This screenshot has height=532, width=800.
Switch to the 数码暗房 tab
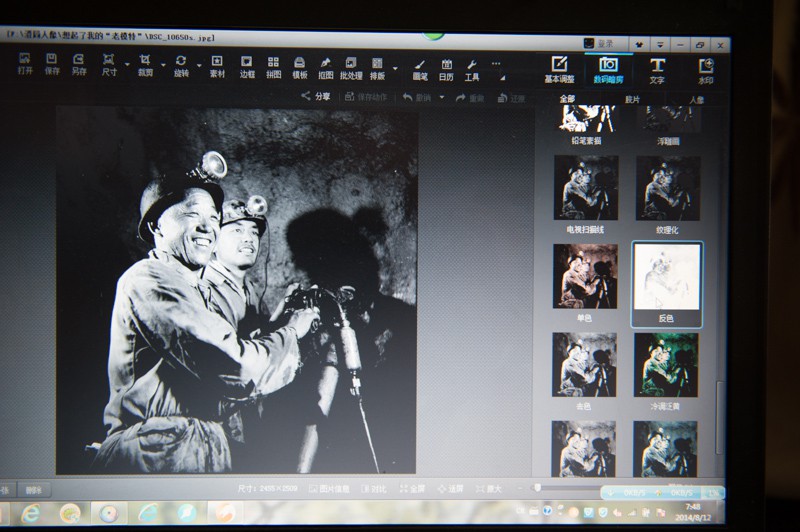click(608, 70)
